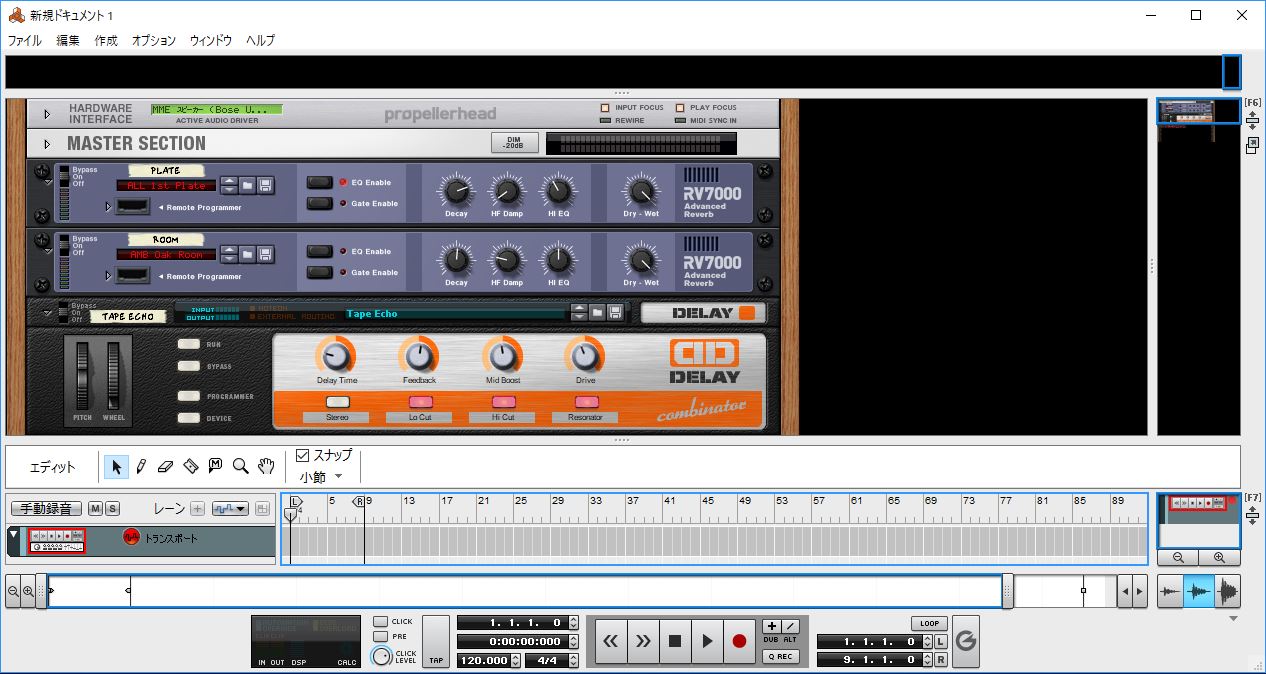This screenshot has width=1266, height=674.
Task: Expand Remote Programmer on PLATE reverb
Action: tap(108, 207)
